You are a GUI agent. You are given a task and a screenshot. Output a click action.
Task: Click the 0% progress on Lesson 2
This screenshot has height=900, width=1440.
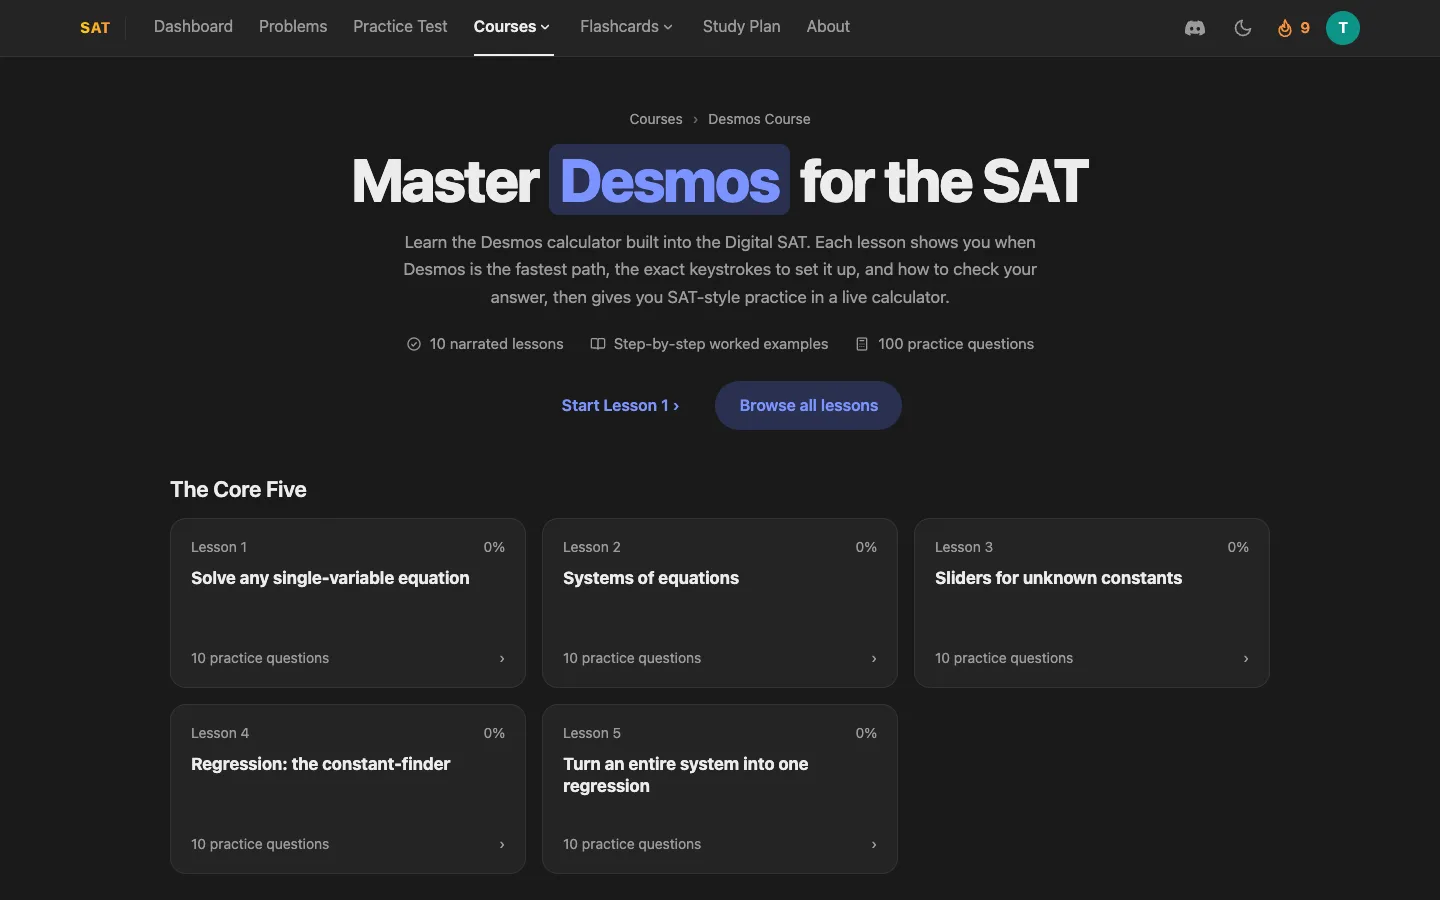[x=866, y=547]
